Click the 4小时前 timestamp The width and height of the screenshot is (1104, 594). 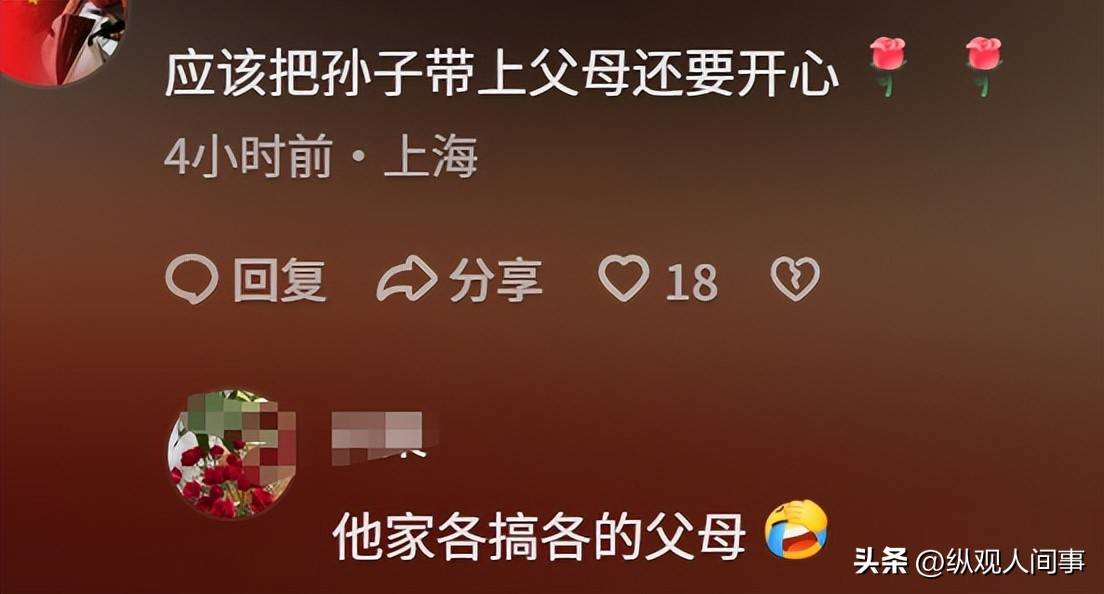pyautogui.click(x=249, y=156)
